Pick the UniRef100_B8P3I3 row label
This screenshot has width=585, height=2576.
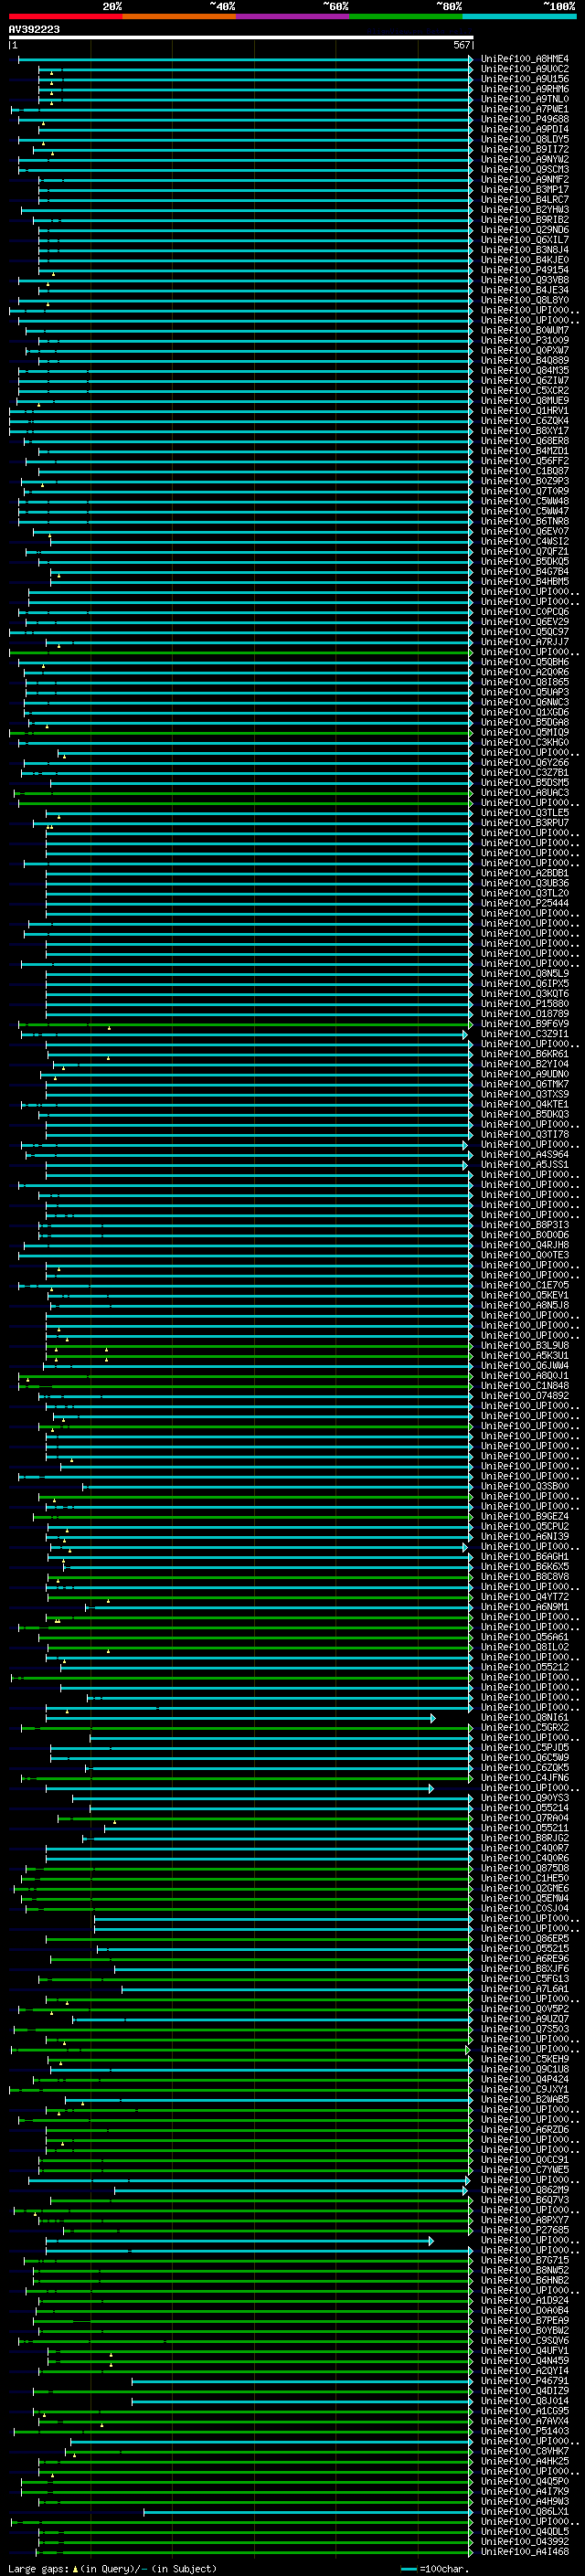click(525, 1224)
